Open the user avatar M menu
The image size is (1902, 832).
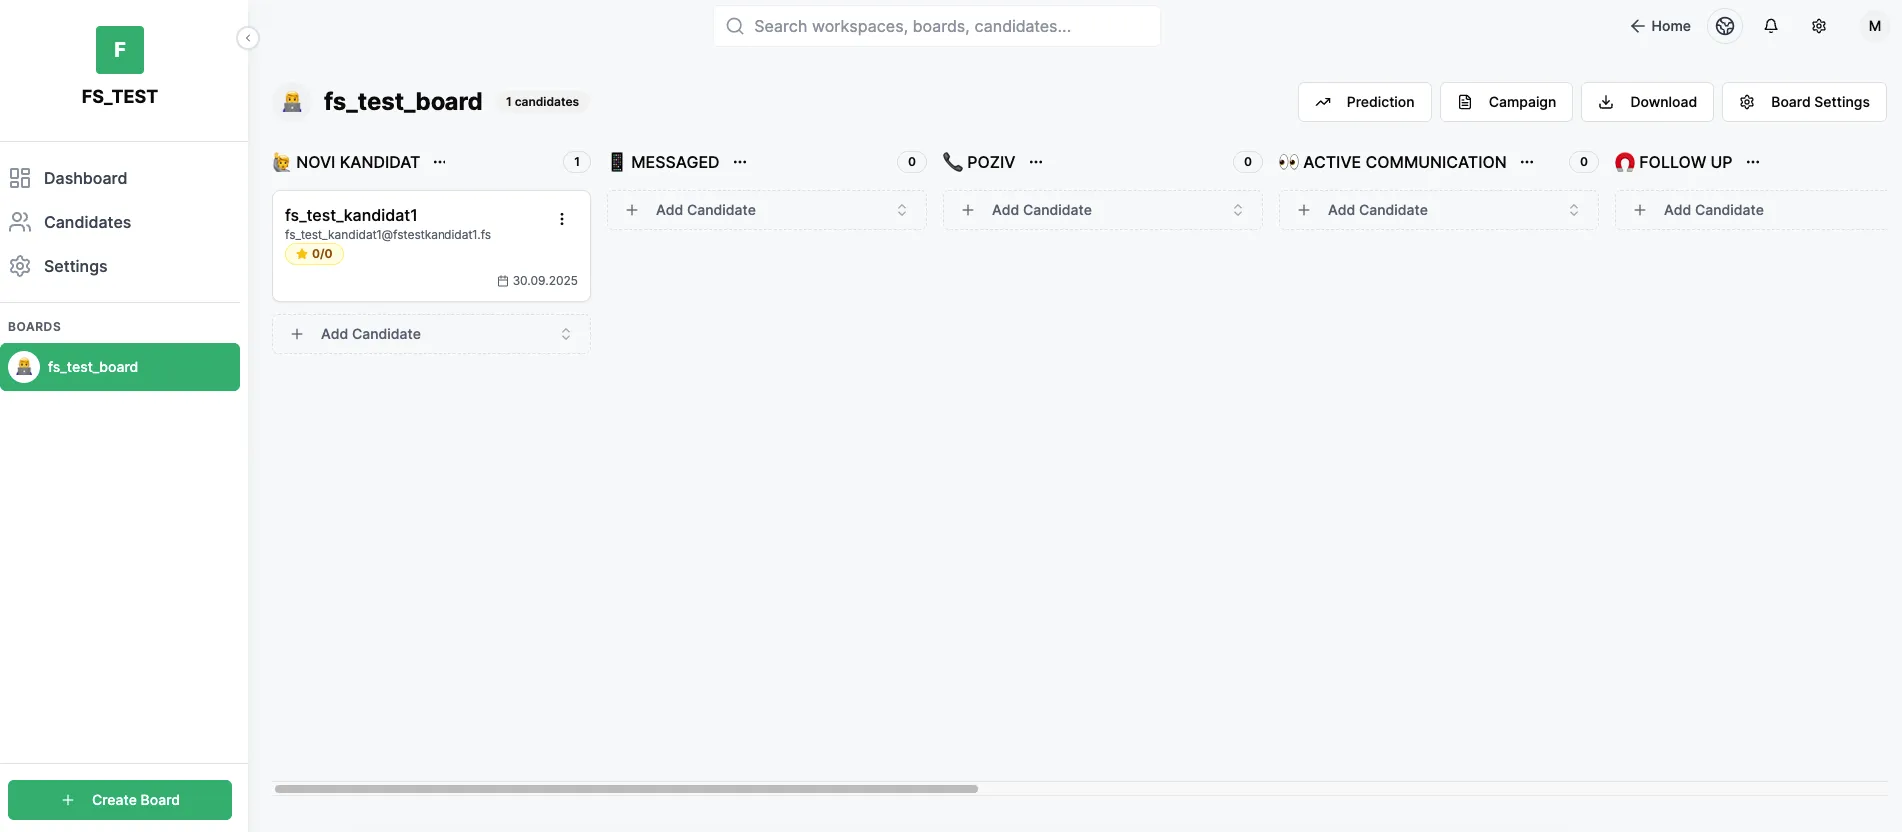click(x=1874, y=26)
